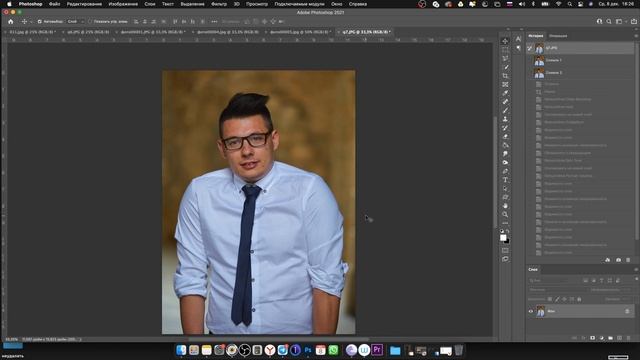Open Фильтр menu
The width and height of the screenshot is (640, 360).
click(219, 4)
